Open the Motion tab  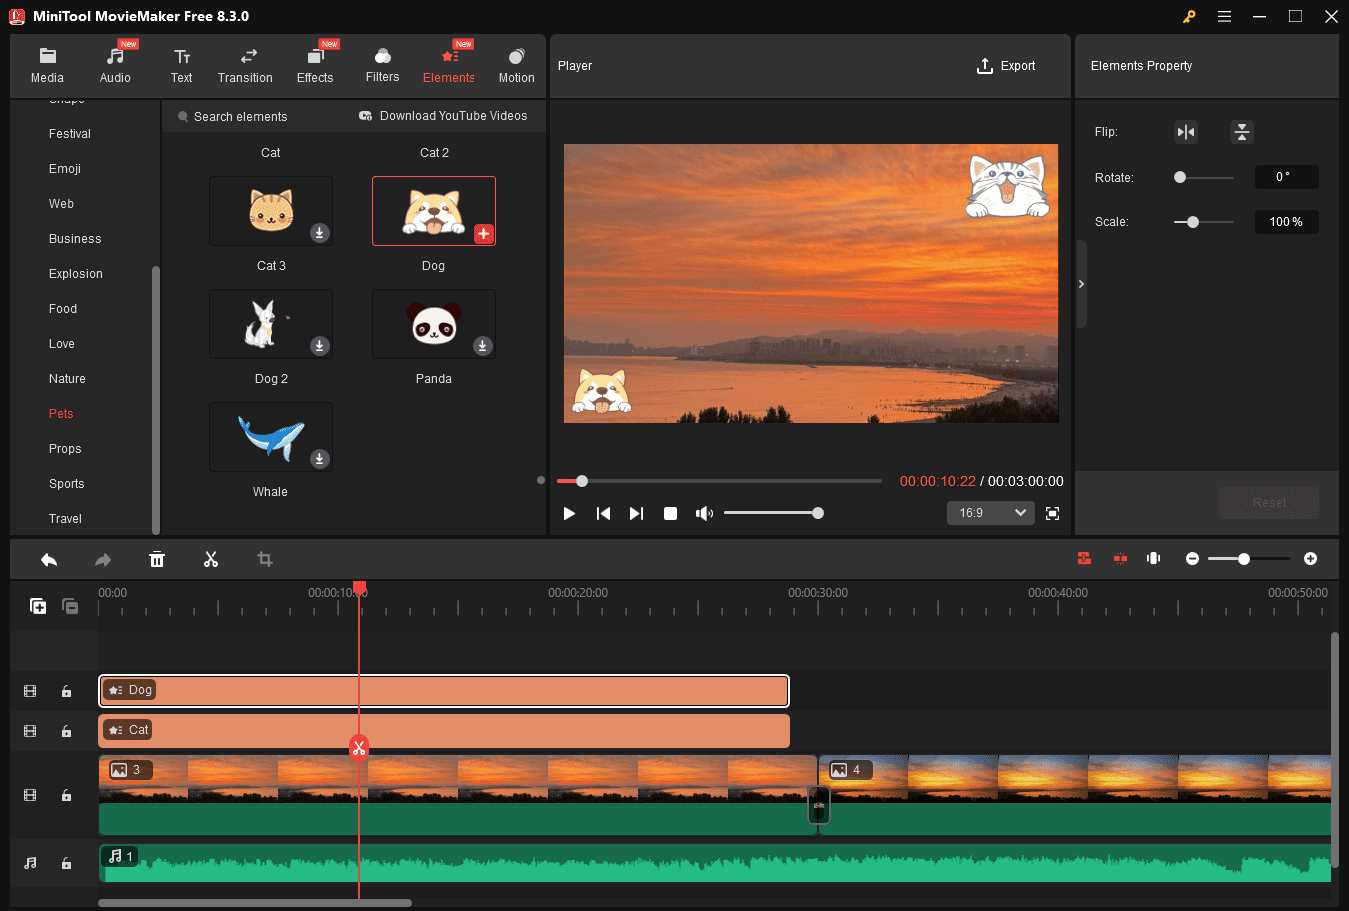pyautogui.click(x=516, y=66)
